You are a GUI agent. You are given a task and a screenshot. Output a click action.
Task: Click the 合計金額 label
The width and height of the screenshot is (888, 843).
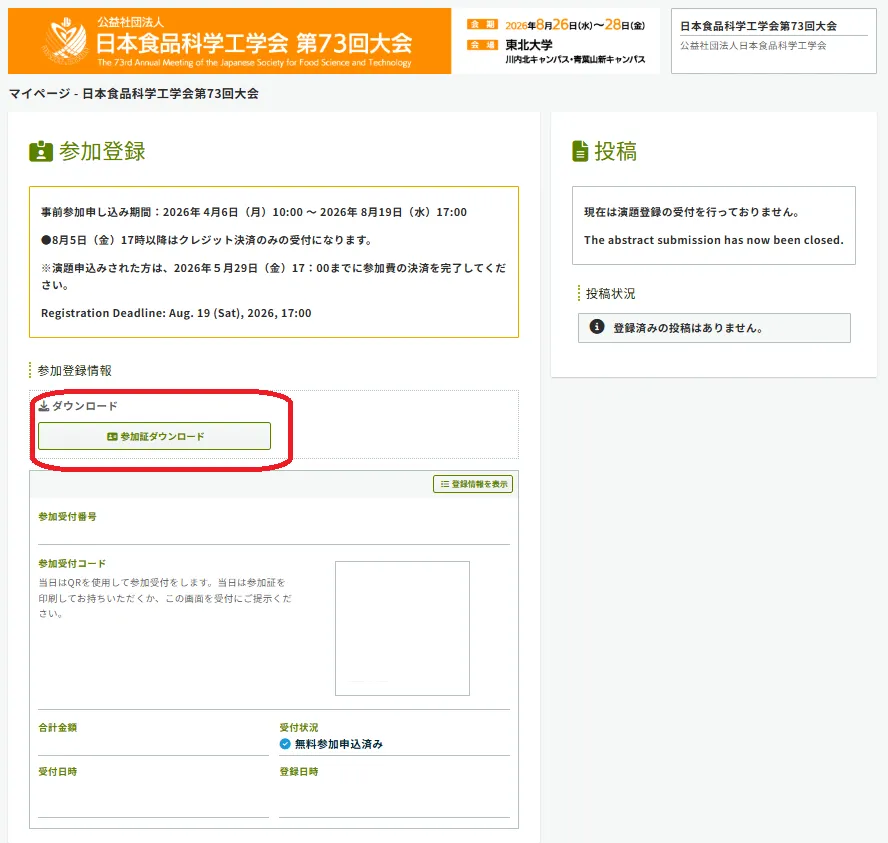pos(58,728)
